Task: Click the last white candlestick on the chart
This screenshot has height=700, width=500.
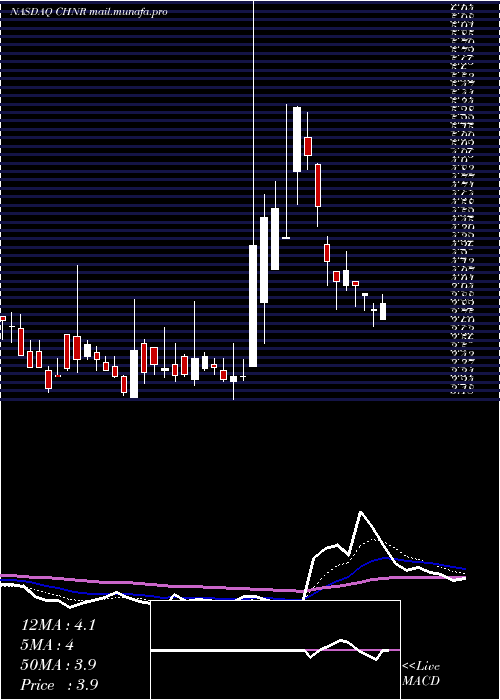Action: [383, 311]
